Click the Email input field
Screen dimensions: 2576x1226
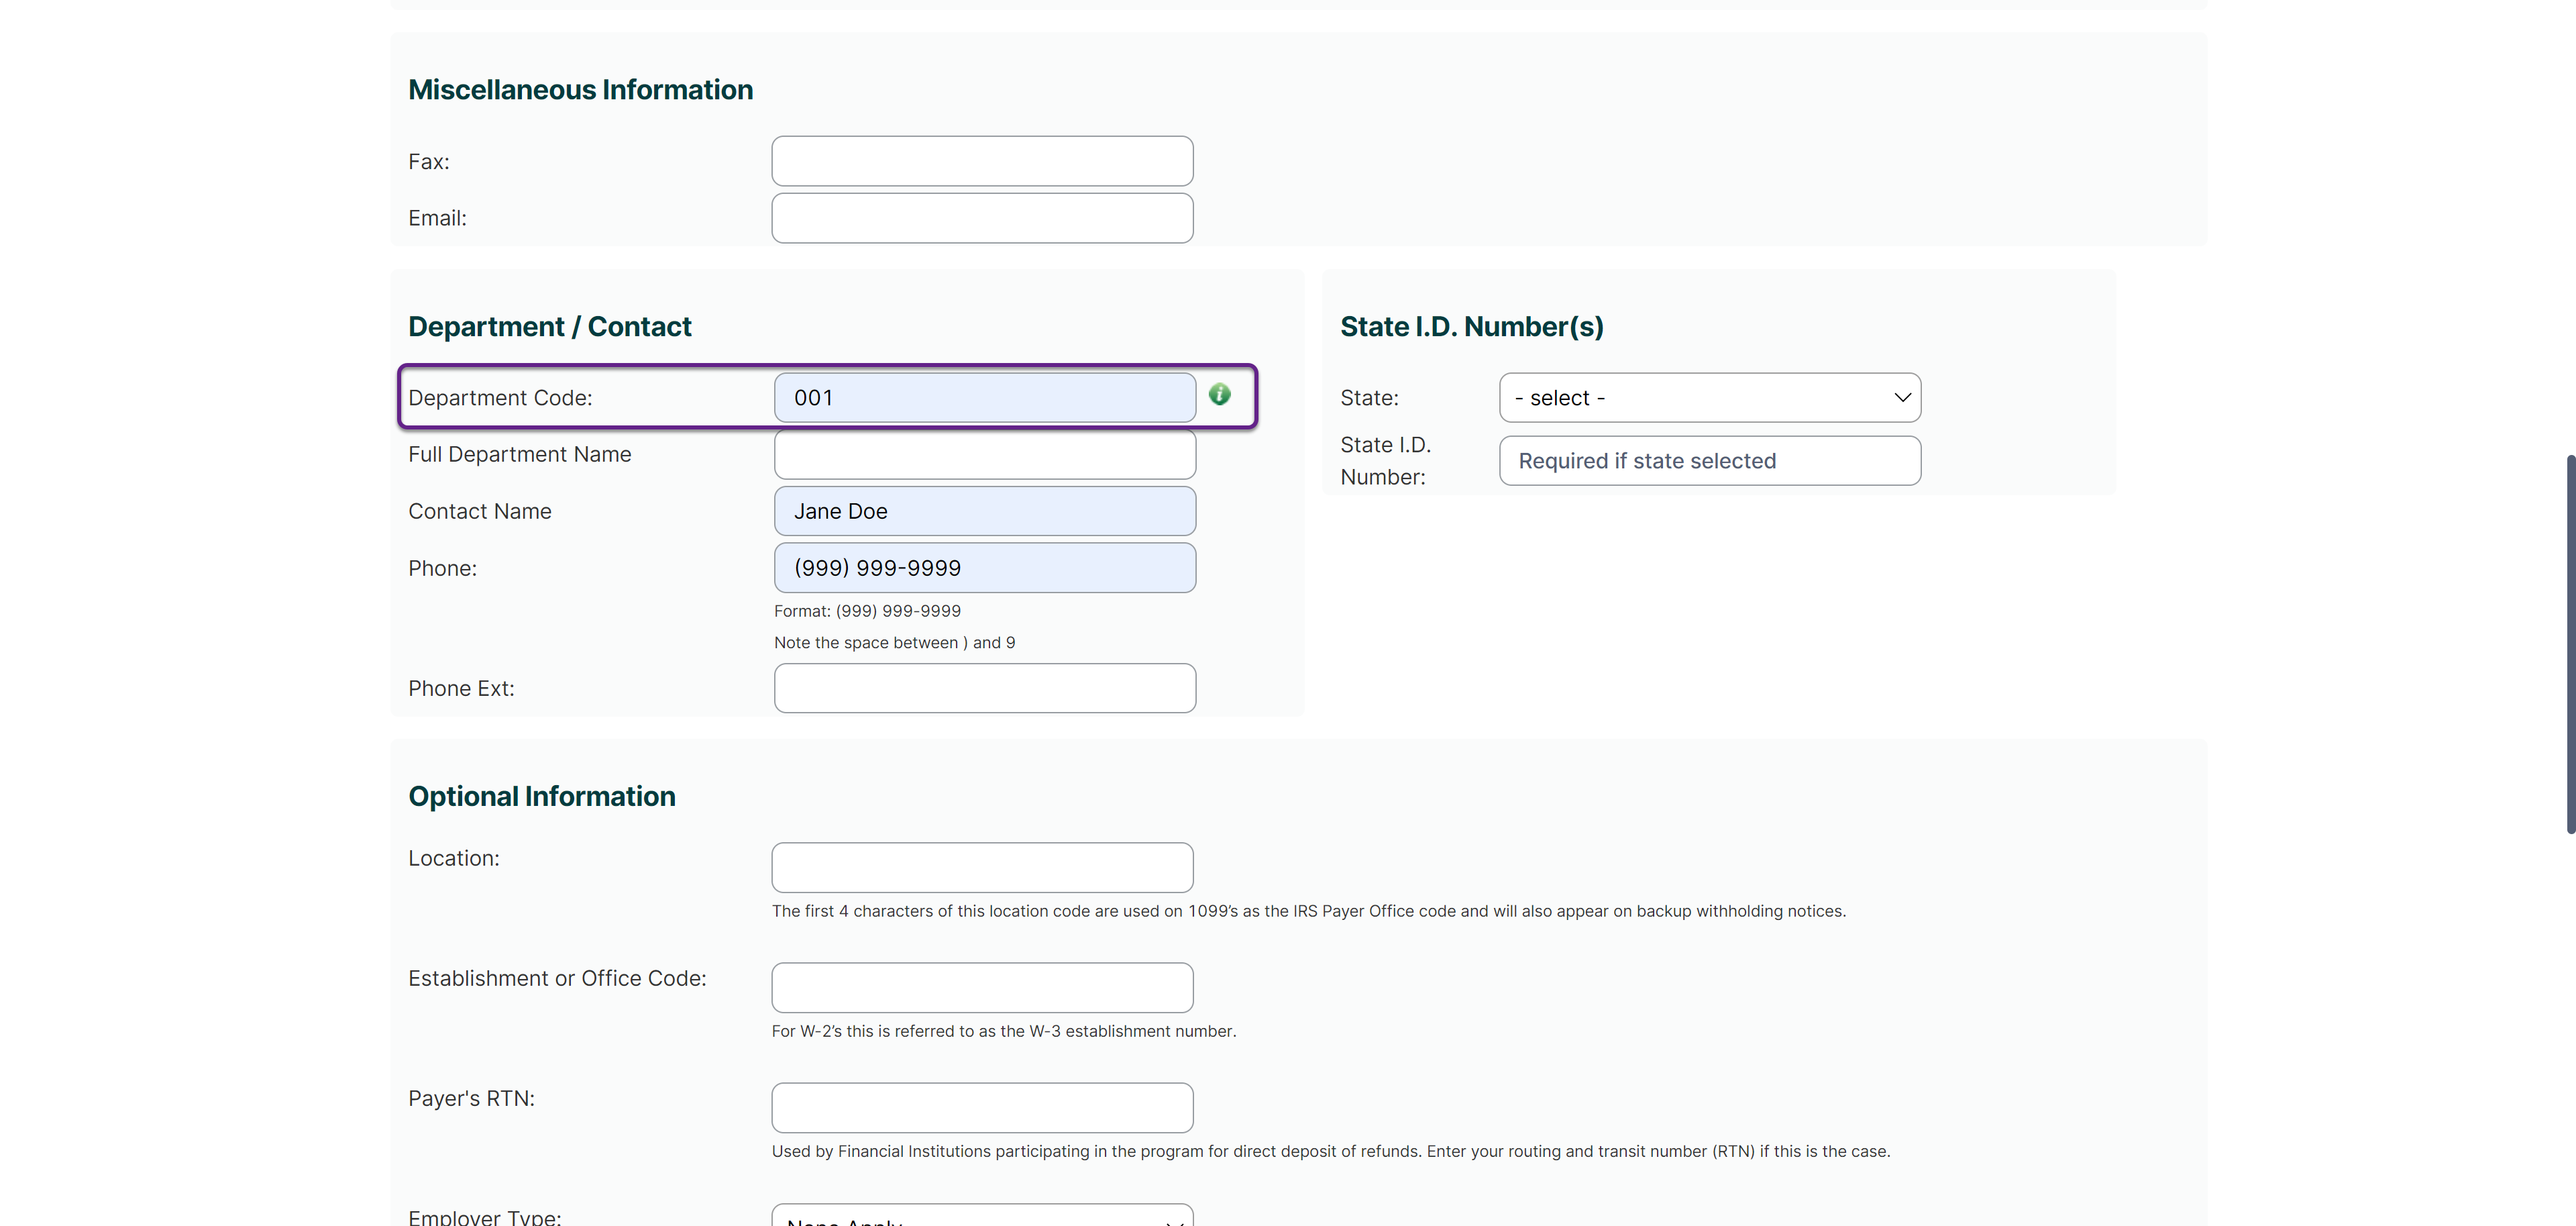[x=981, y=218]
